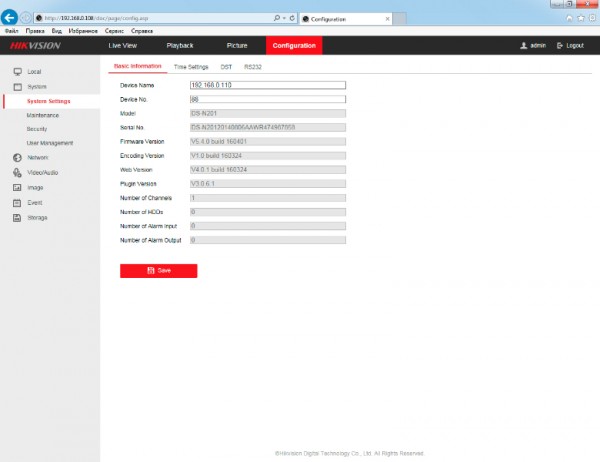600x462 pixels.
Task: Open Local settings text in sidebar
Action: click(34, 72)
